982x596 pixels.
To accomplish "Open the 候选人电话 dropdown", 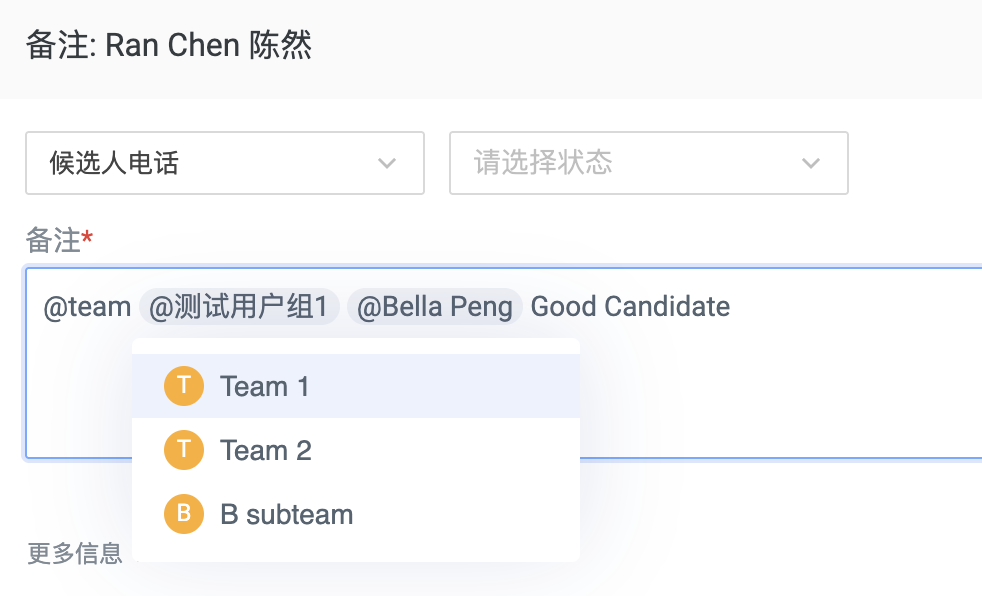I will coord(225,163).
